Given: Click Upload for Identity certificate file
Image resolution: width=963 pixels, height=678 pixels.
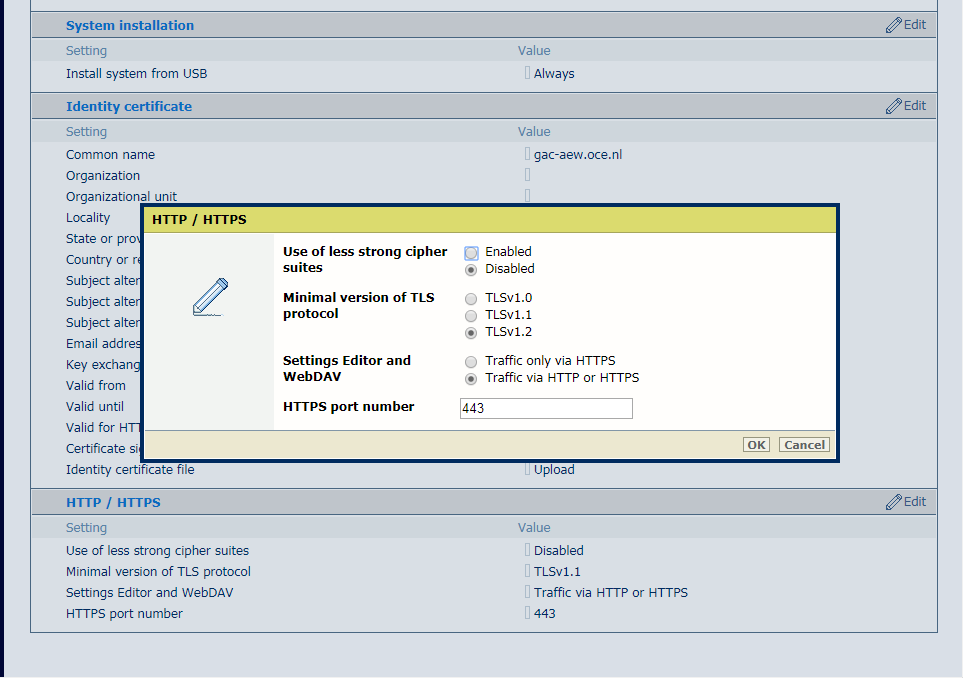Looking at the screenshot, I should (x=554, y=470).
